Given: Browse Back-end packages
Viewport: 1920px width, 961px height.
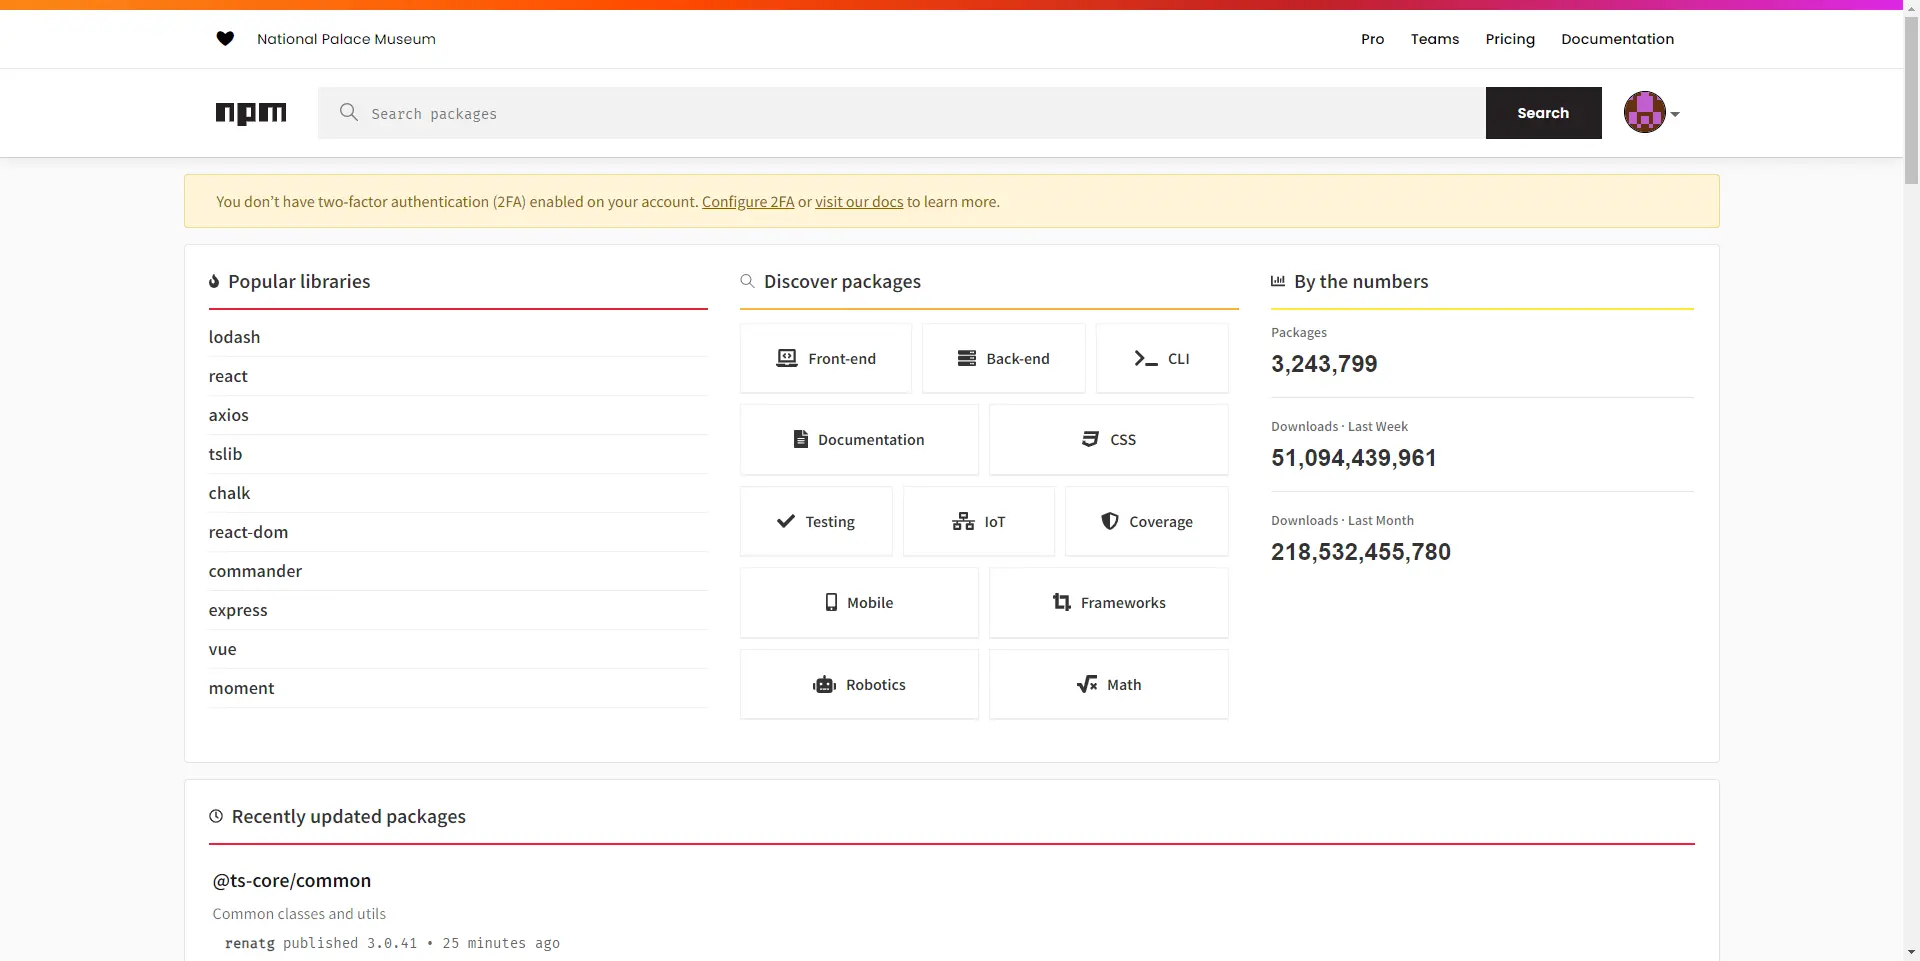Looking at the screenshot, I should (x=1003, y=358).
